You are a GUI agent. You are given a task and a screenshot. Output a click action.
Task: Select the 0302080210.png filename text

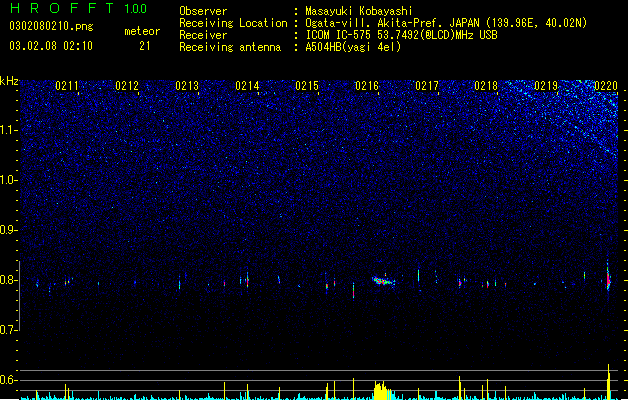coord(51,26)
